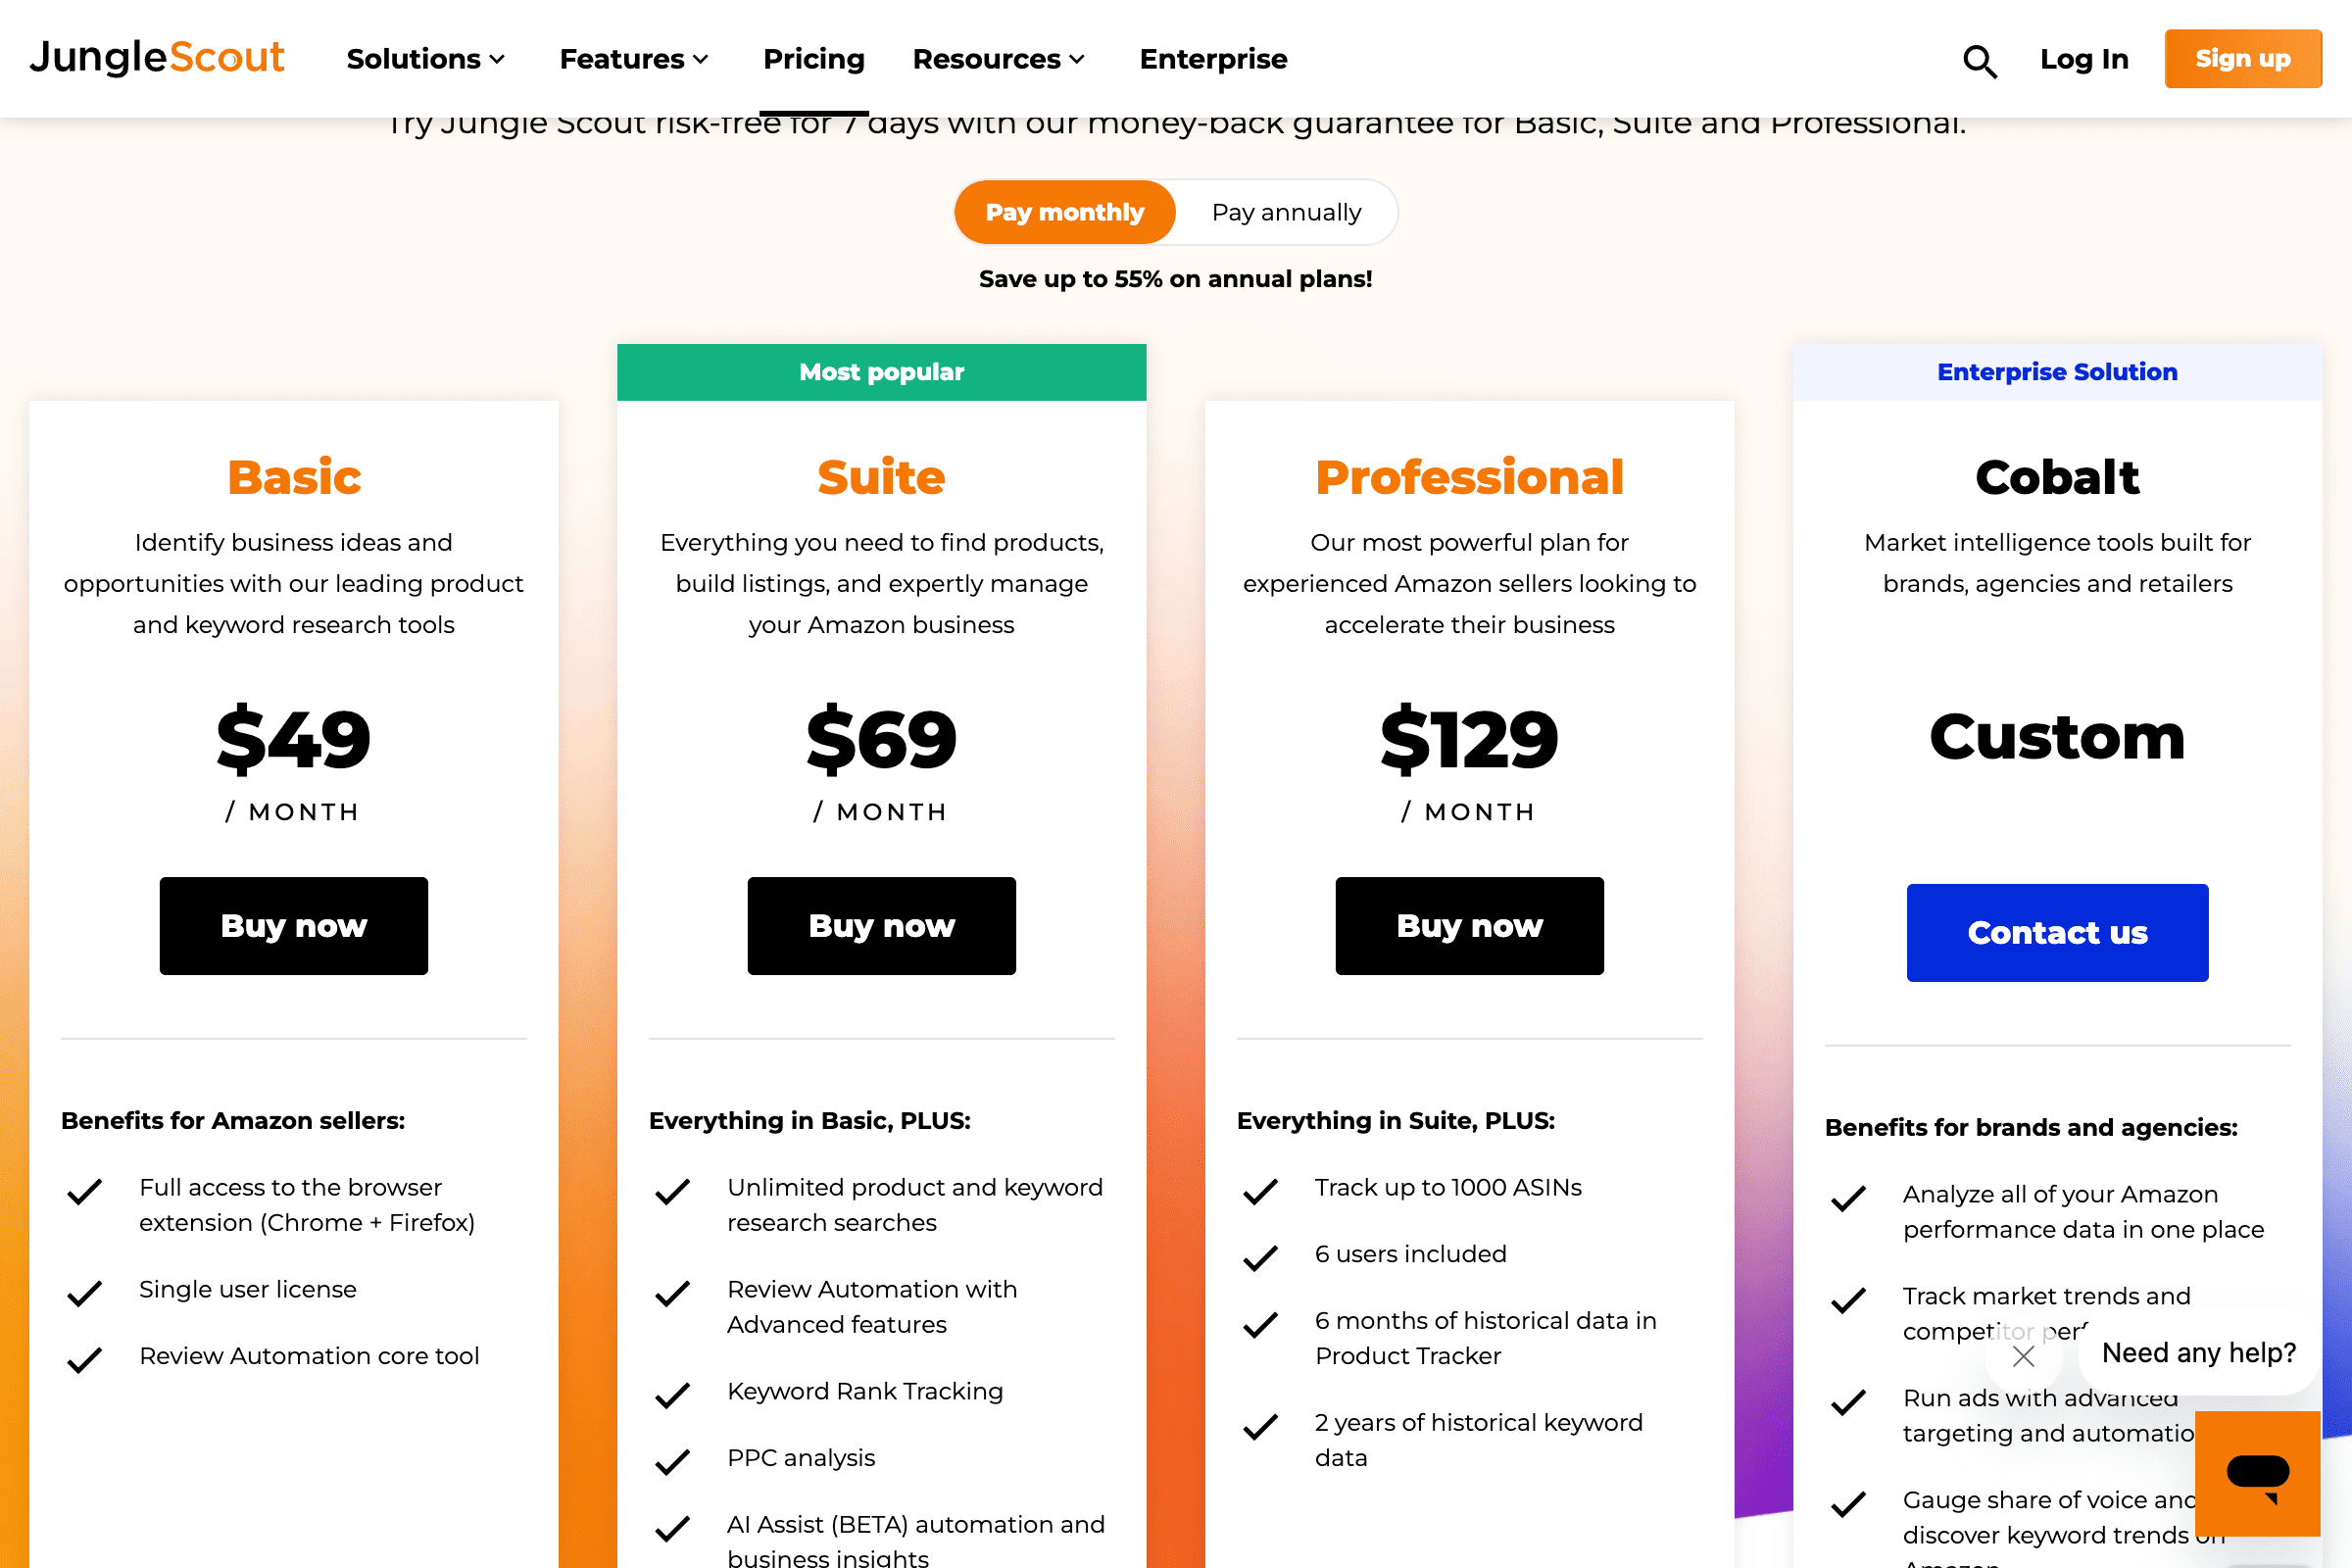Open the Enterprise menu item

coord(1213,59)
